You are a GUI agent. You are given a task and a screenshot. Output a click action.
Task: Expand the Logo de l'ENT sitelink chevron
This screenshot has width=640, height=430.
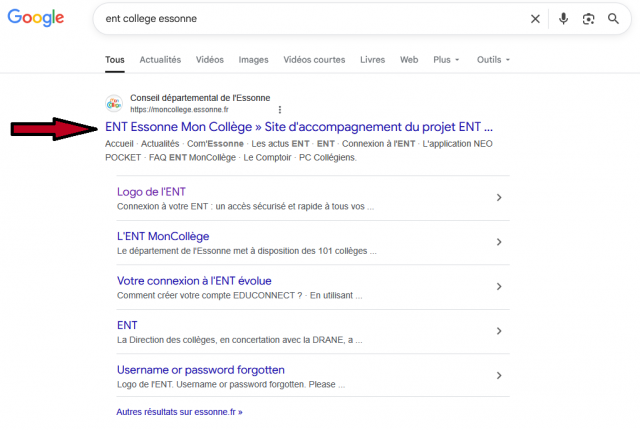click(498, 198)
